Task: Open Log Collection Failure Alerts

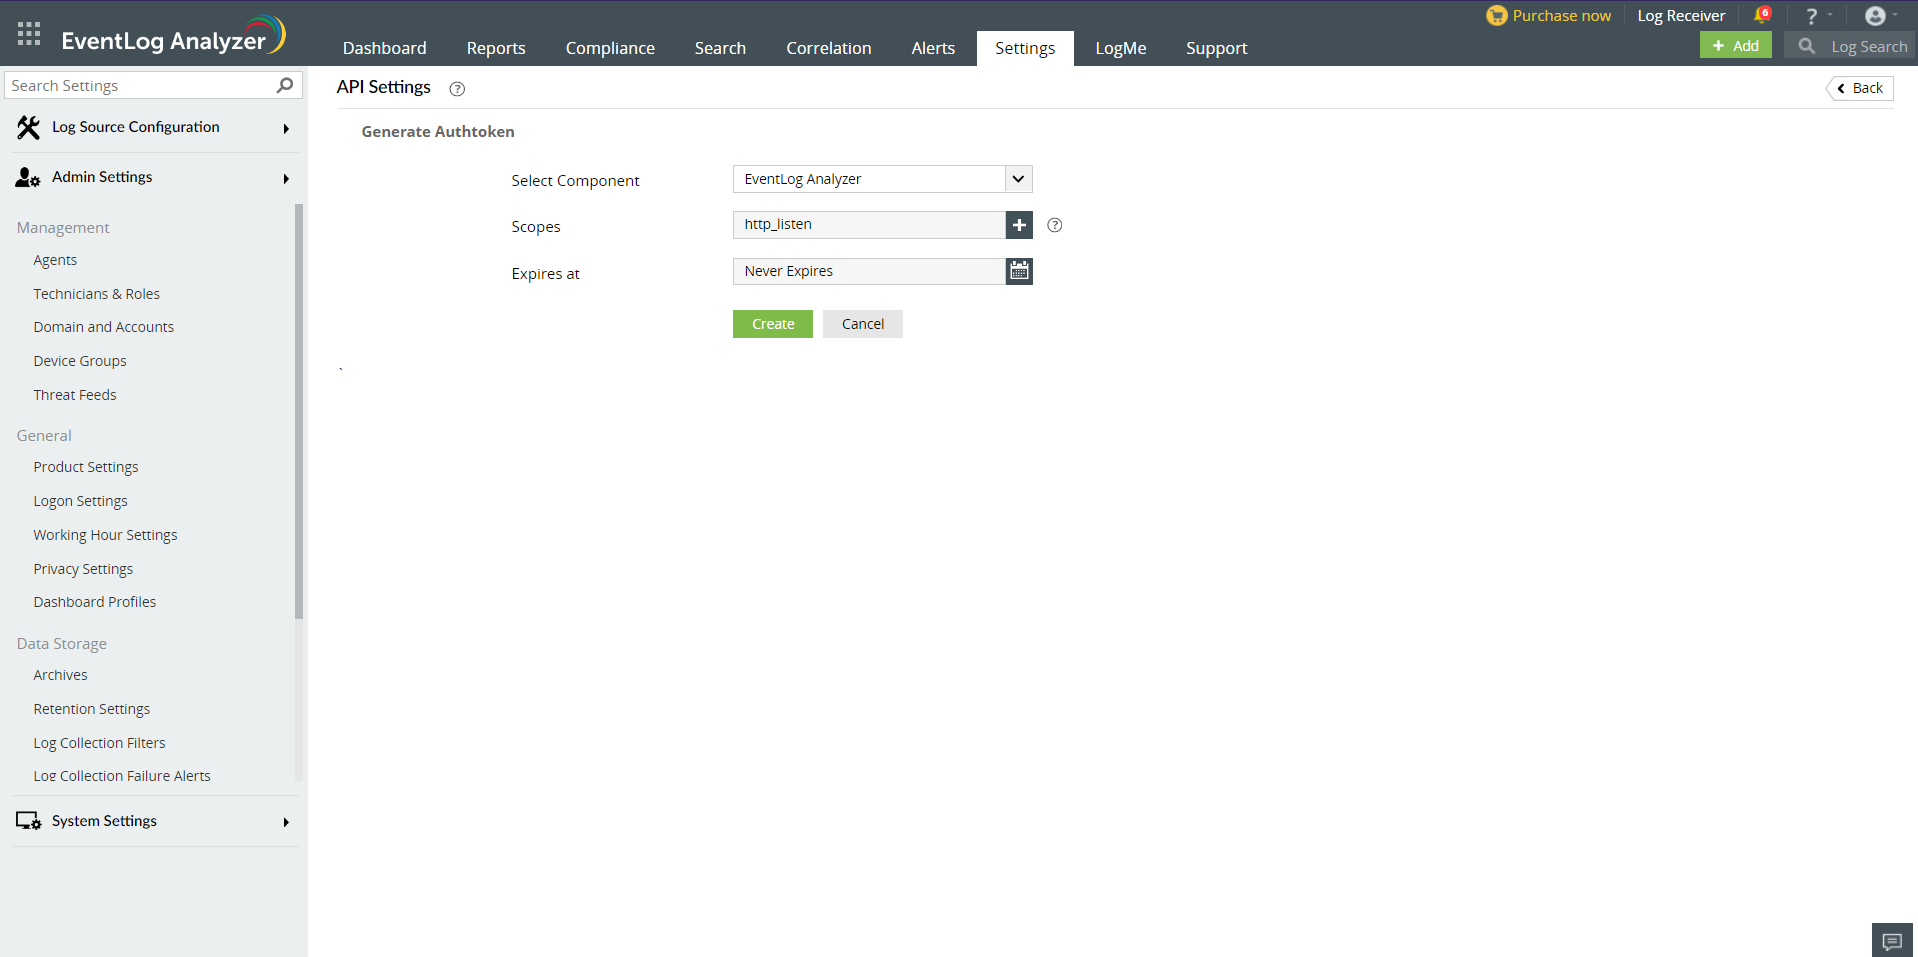Action: (x=122, y=776)
